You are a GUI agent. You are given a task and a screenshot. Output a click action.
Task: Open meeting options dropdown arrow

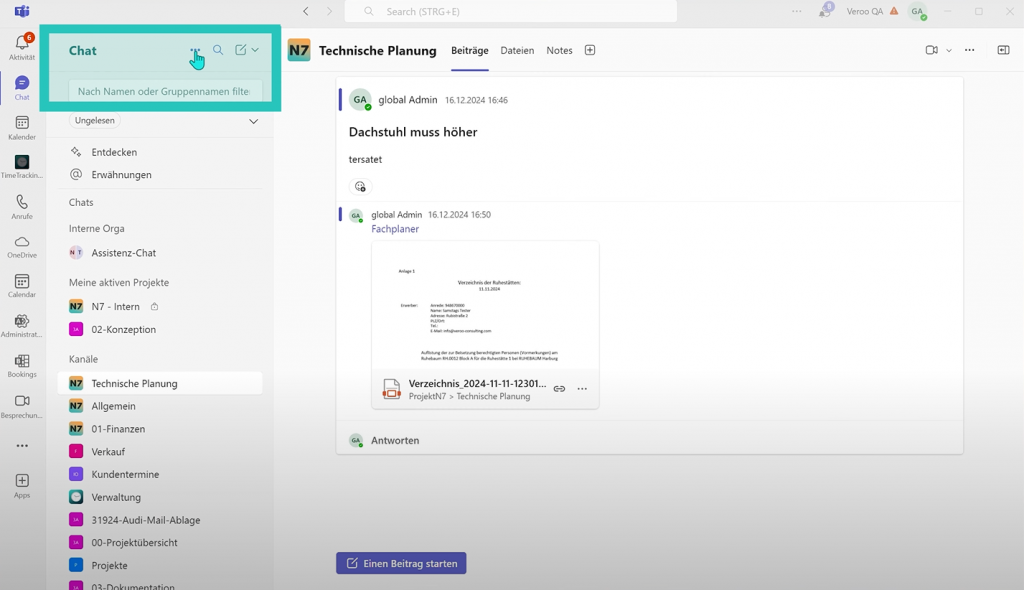pos(949,50)
